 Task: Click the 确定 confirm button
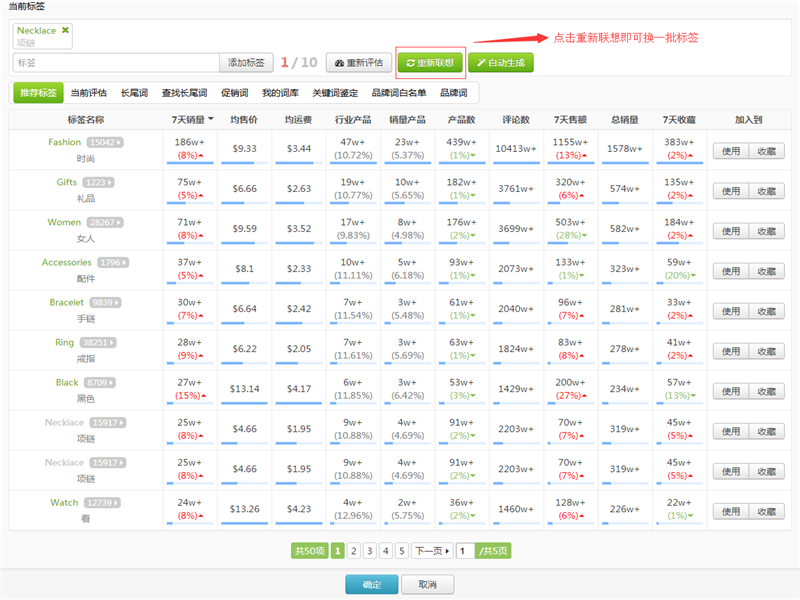pos(371,585)
